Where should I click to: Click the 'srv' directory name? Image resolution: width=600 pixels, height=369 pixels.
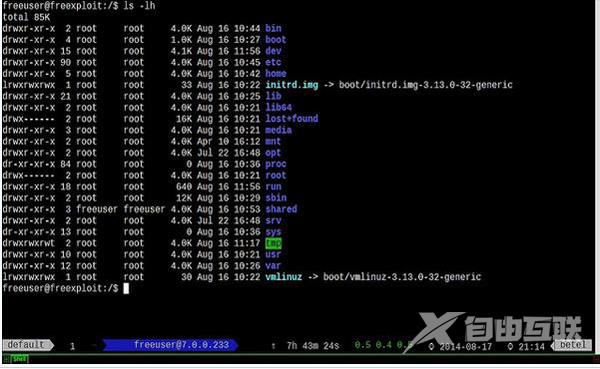pyautogui.click(x=273, y=220)
